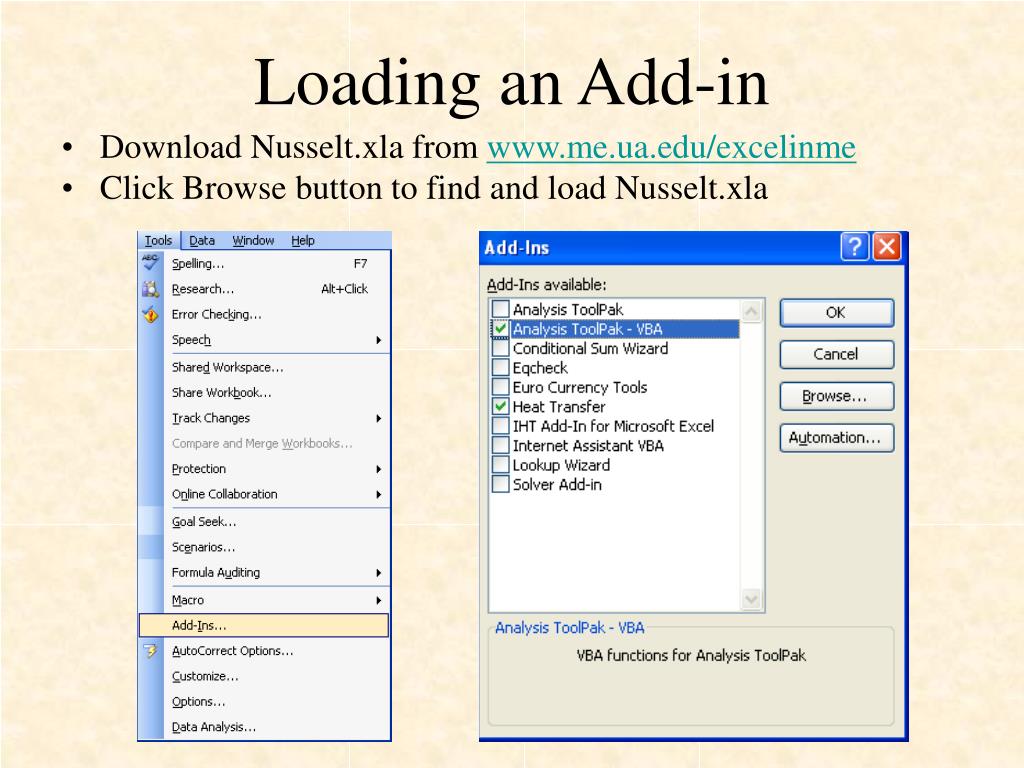Click the AutoCorrect Options lightning icon
Image resolution: width=1024 pixels, height=768 pixels.
click(151, 650)
